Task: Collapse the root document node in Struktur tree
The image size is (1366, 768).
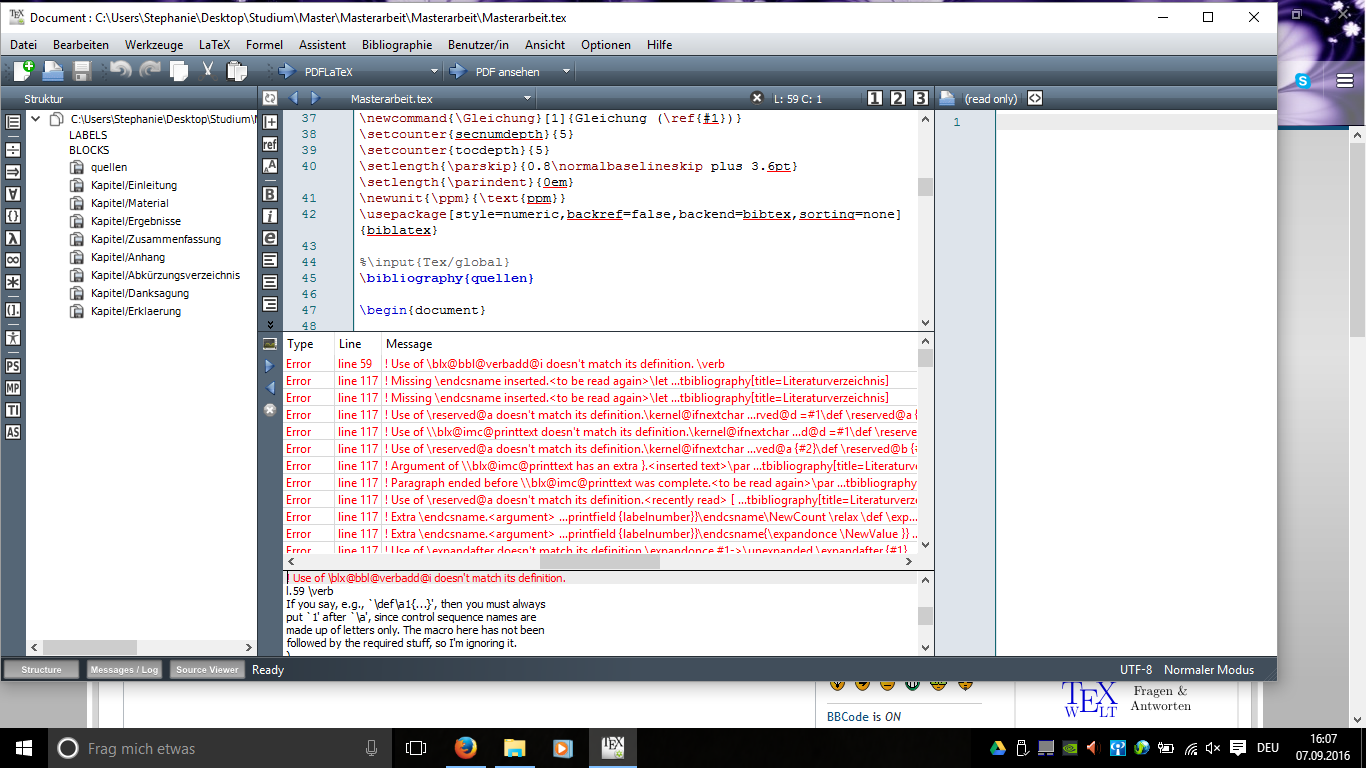Action: [x=36, y=119]
